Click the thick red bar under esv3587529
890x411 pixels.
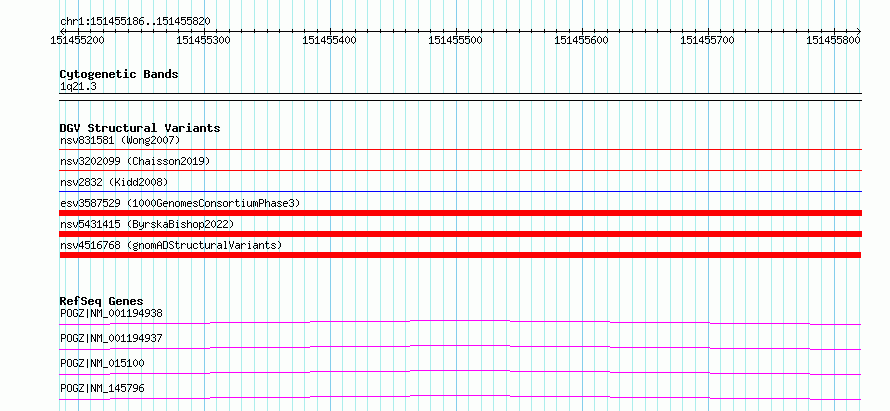coord(460,213)
